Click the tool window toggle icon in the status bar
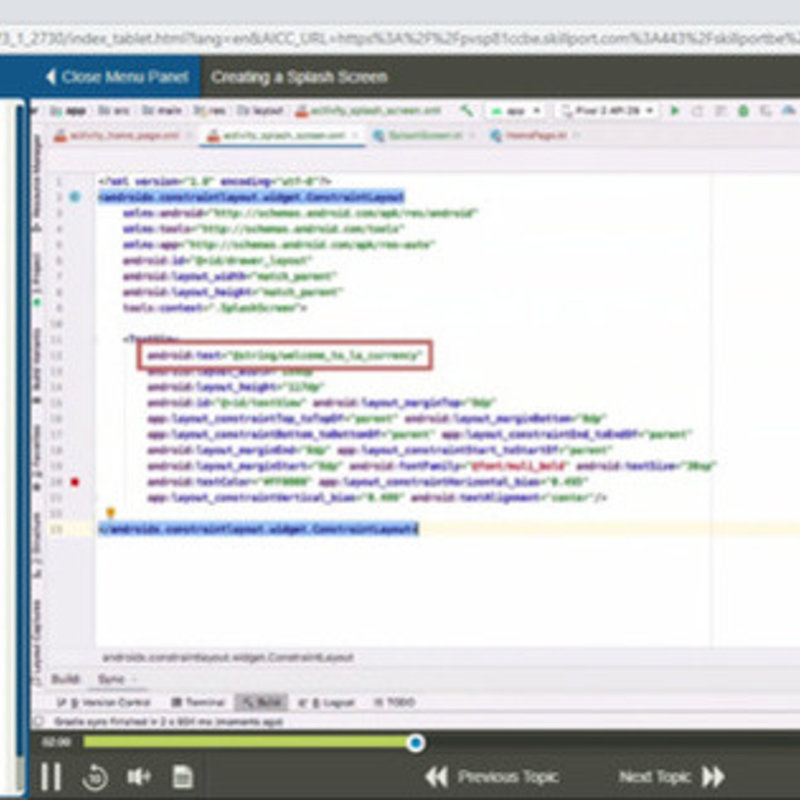The width and height of the screenshot is (800, 800). (x=38, y=721)
